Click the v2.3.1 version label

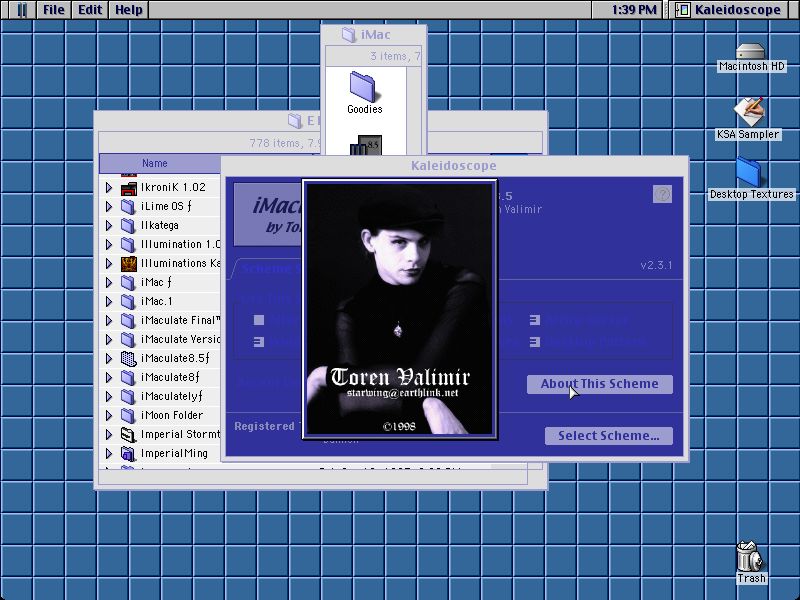click(656, 265)
